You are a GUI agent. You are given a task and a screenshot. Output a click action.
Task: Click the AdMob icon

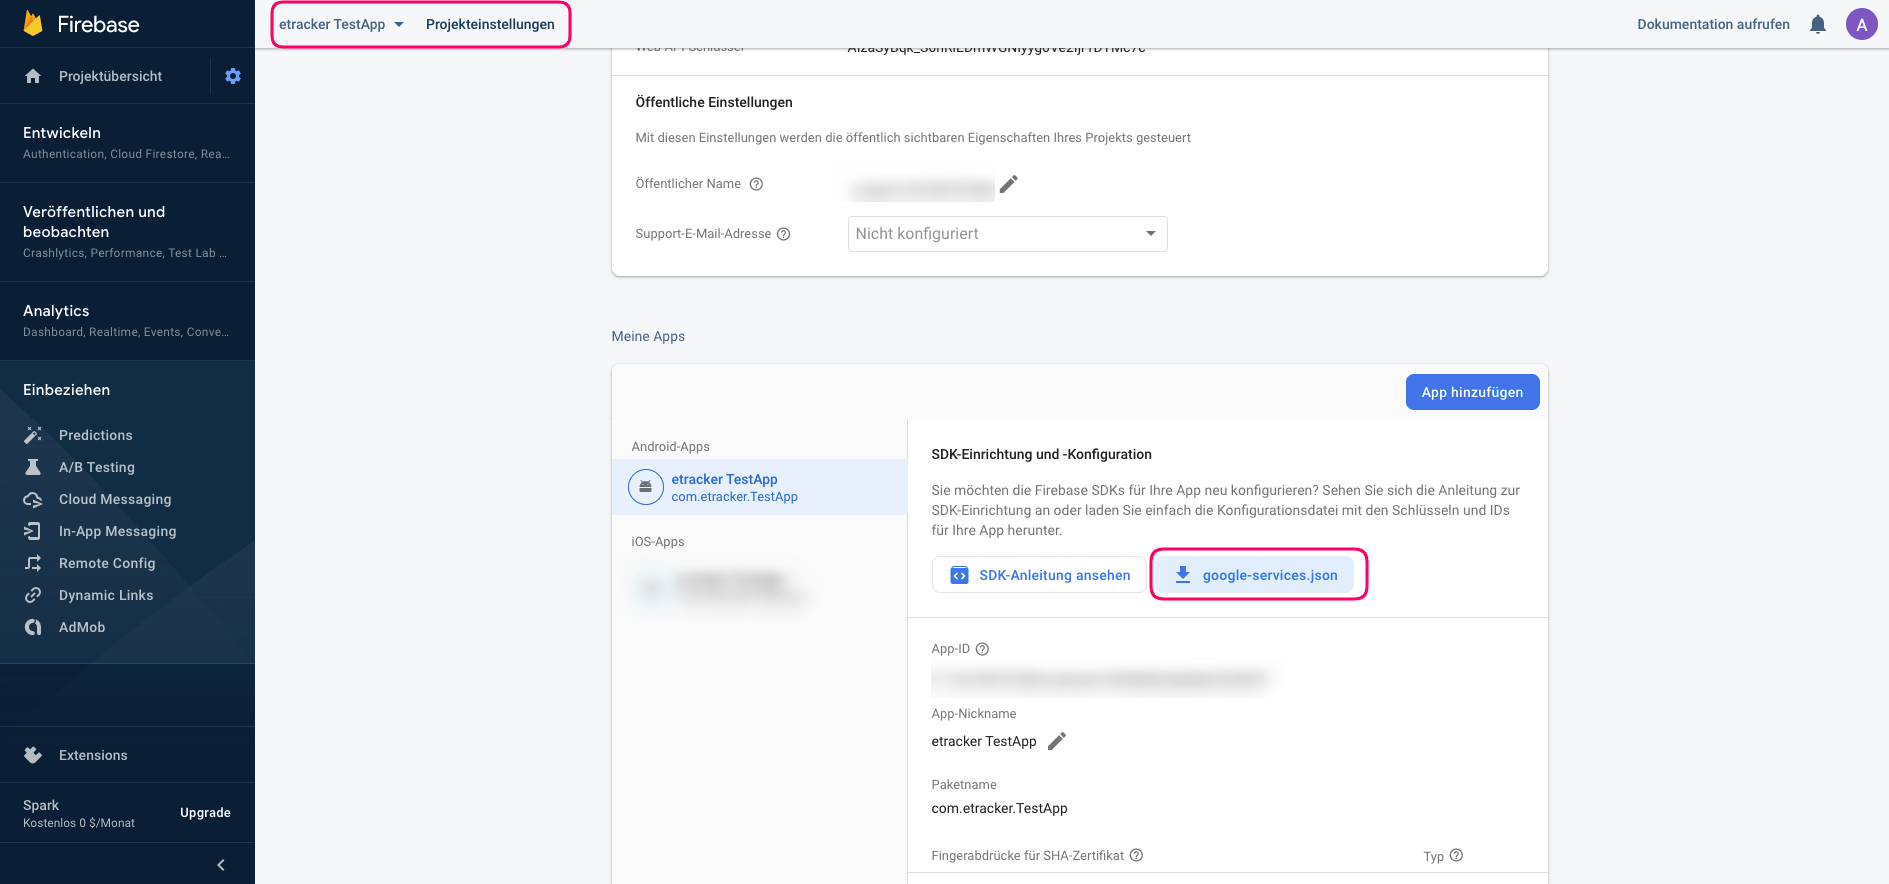click(x=33, y=627)
